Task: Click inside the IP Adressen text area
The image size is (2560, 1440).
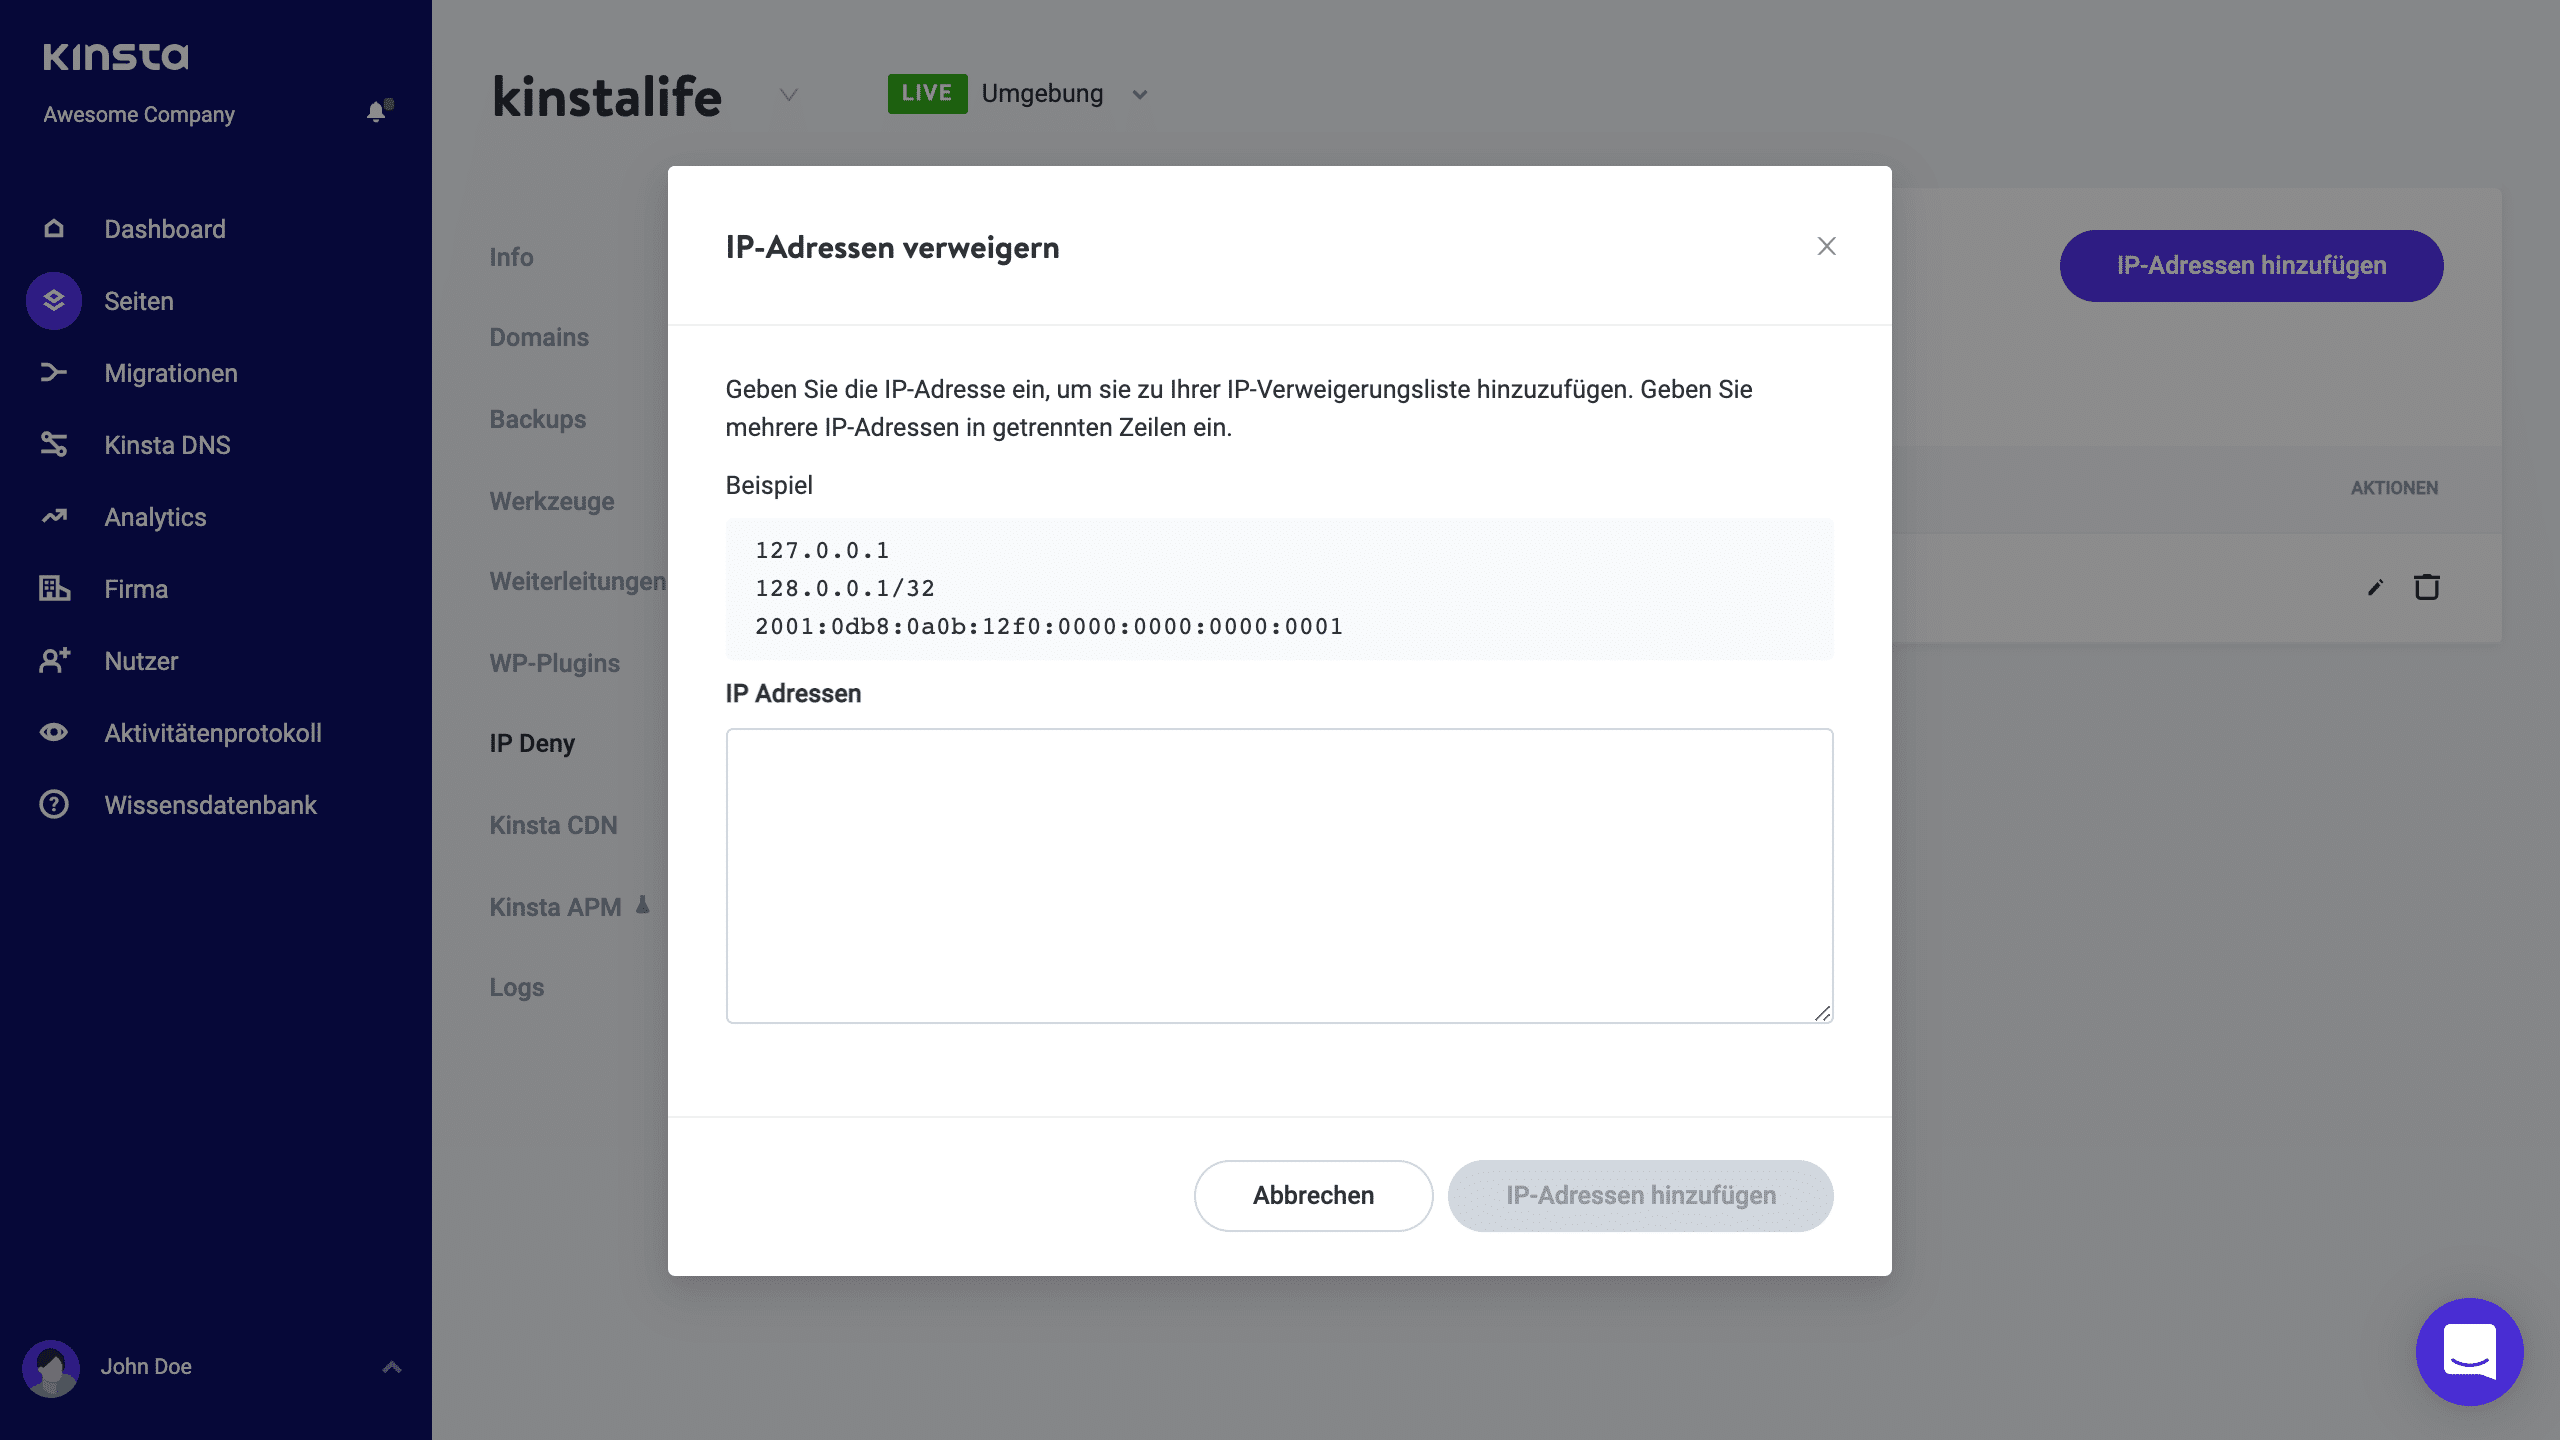Action: tap(1278, 875)
